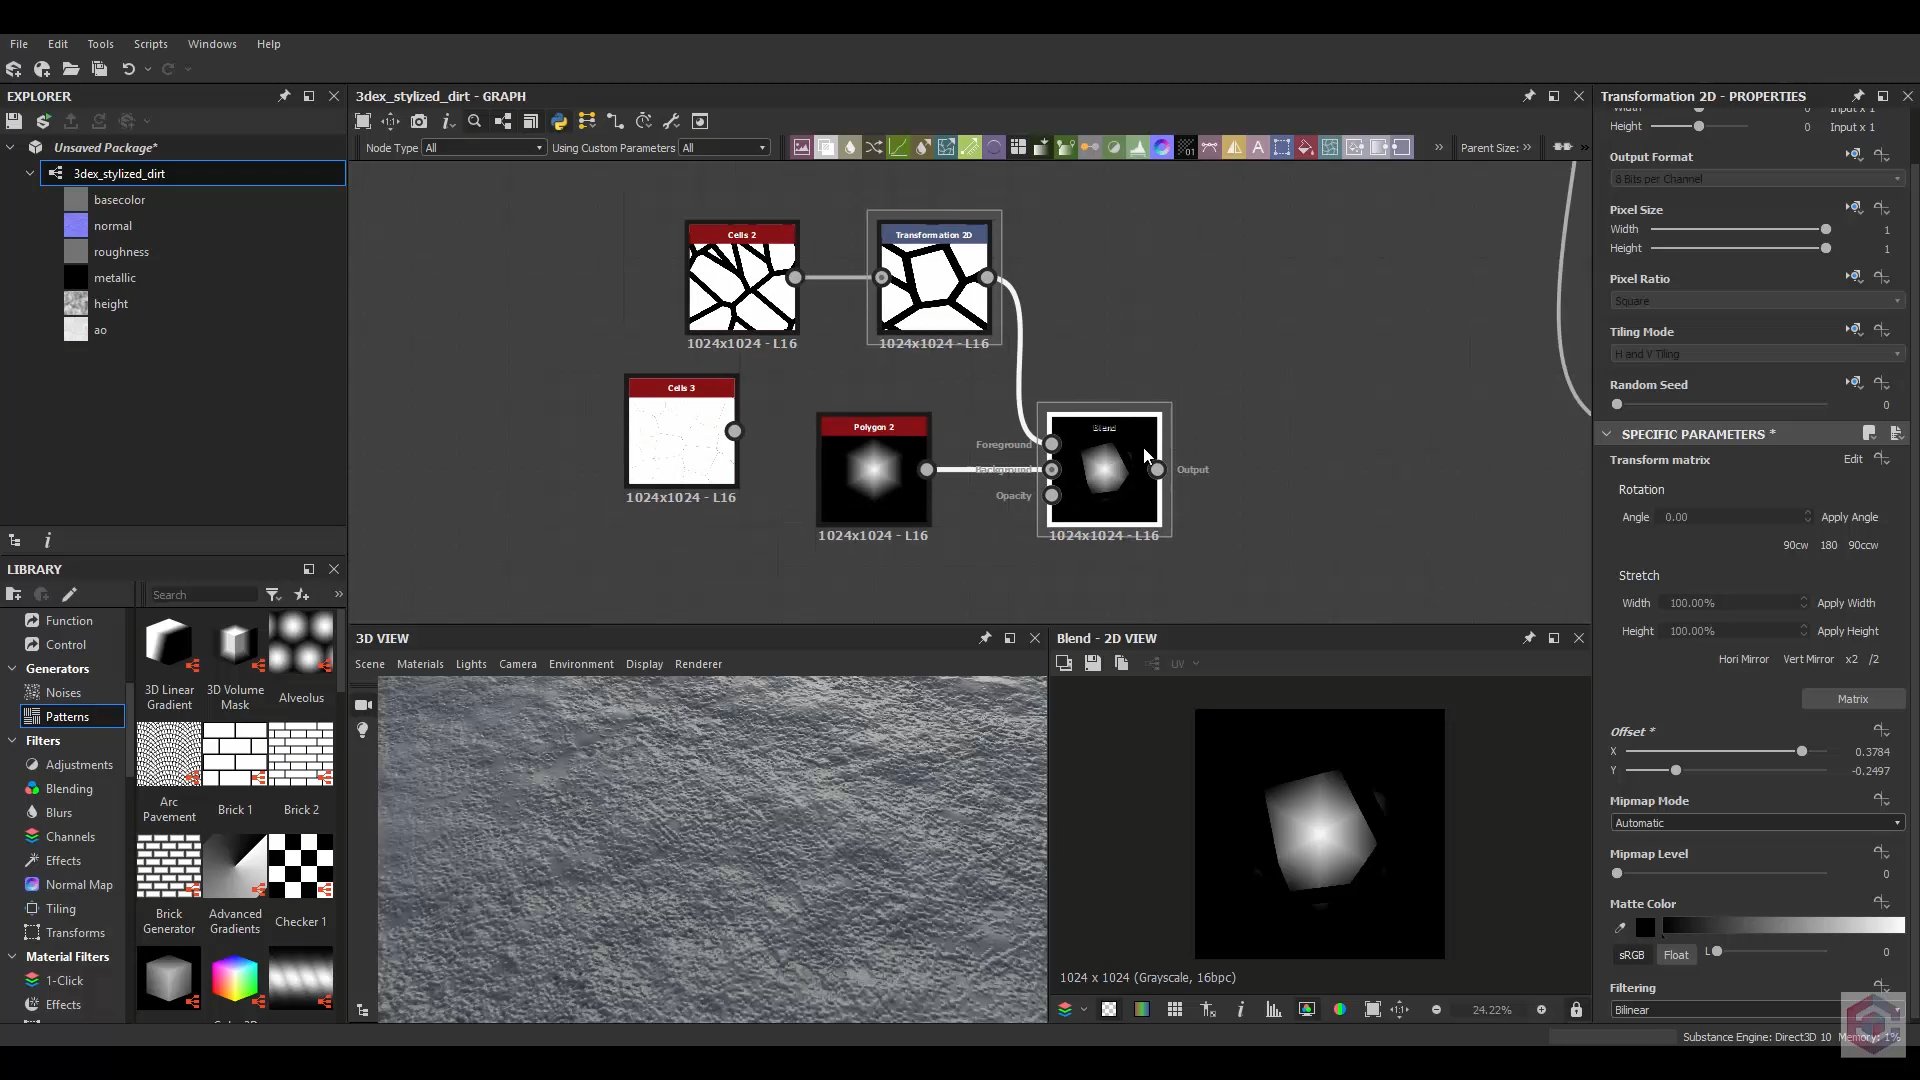Collapse the Specific Parameters section
Image resolution: width=1920 pixels, height=1080 pixels.
tap(1607, 434)
